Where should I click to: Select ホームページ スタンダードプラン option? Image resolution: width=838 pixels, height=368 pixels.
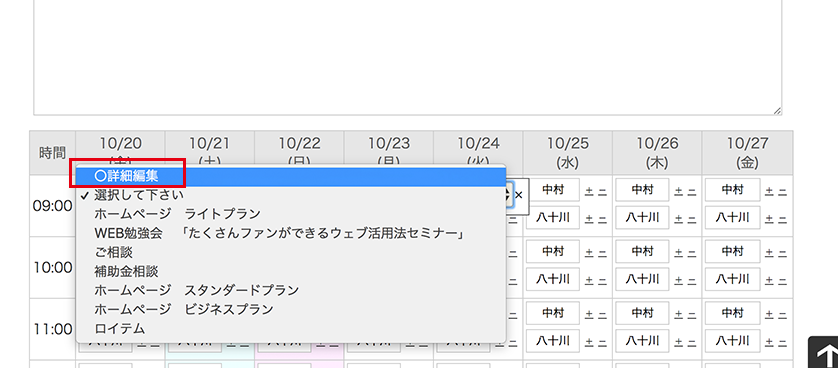(291, 291)
